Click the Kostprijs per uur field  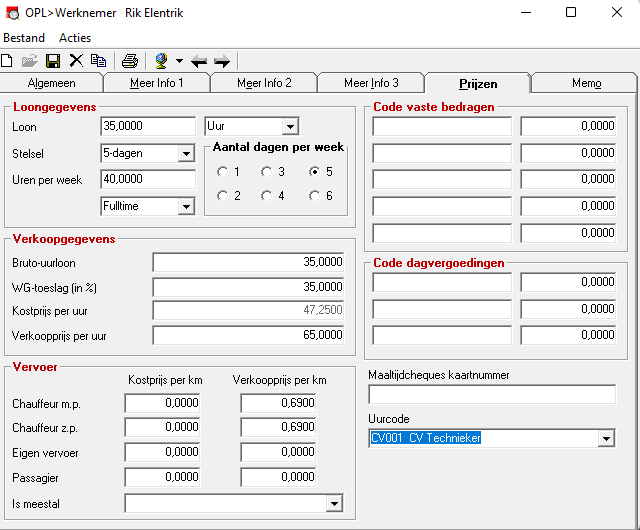coord(248,310)
